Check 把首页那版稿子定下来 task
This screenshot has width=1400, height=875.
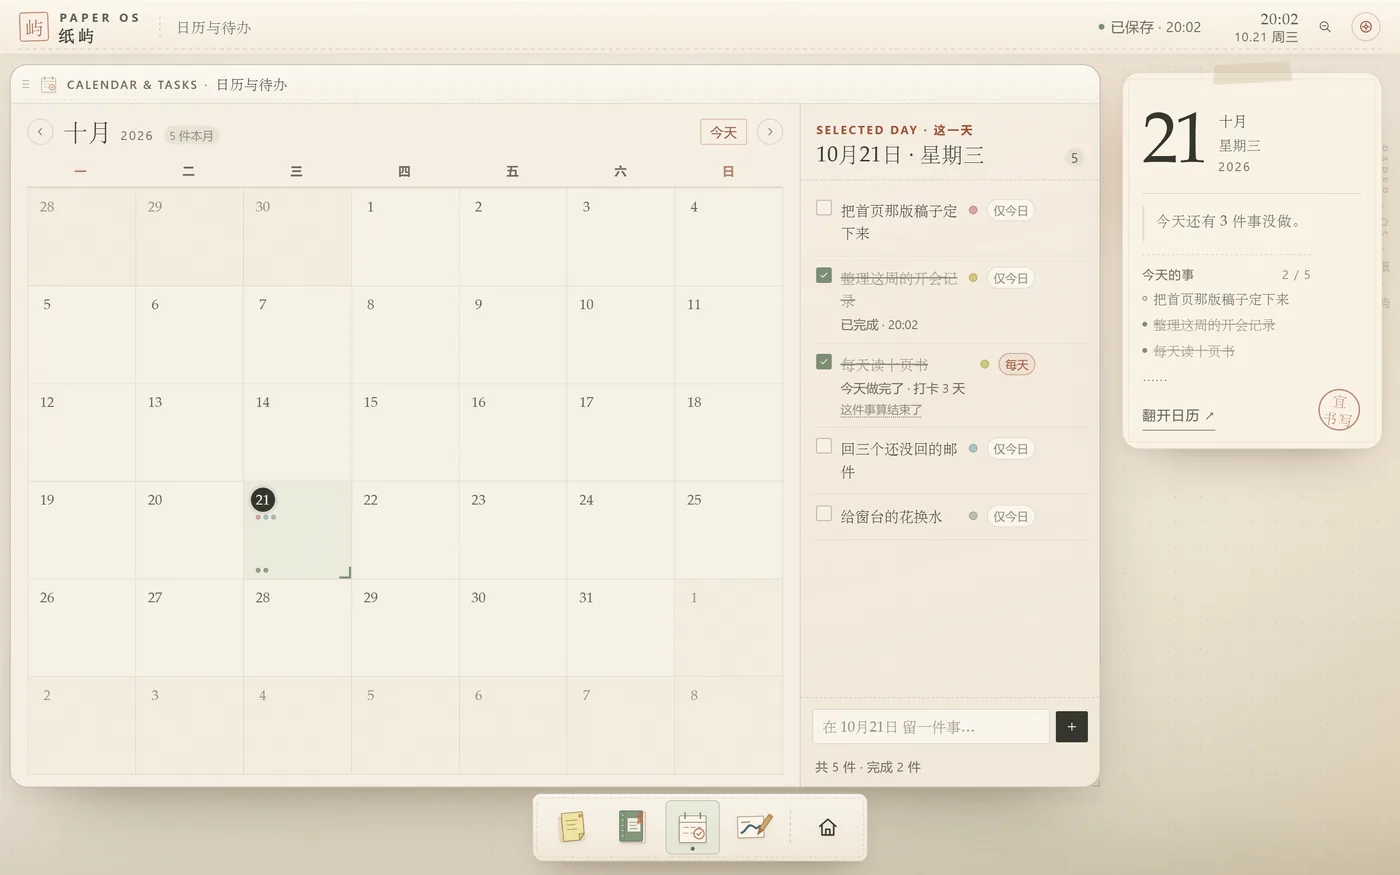click(x=824, y=208)
